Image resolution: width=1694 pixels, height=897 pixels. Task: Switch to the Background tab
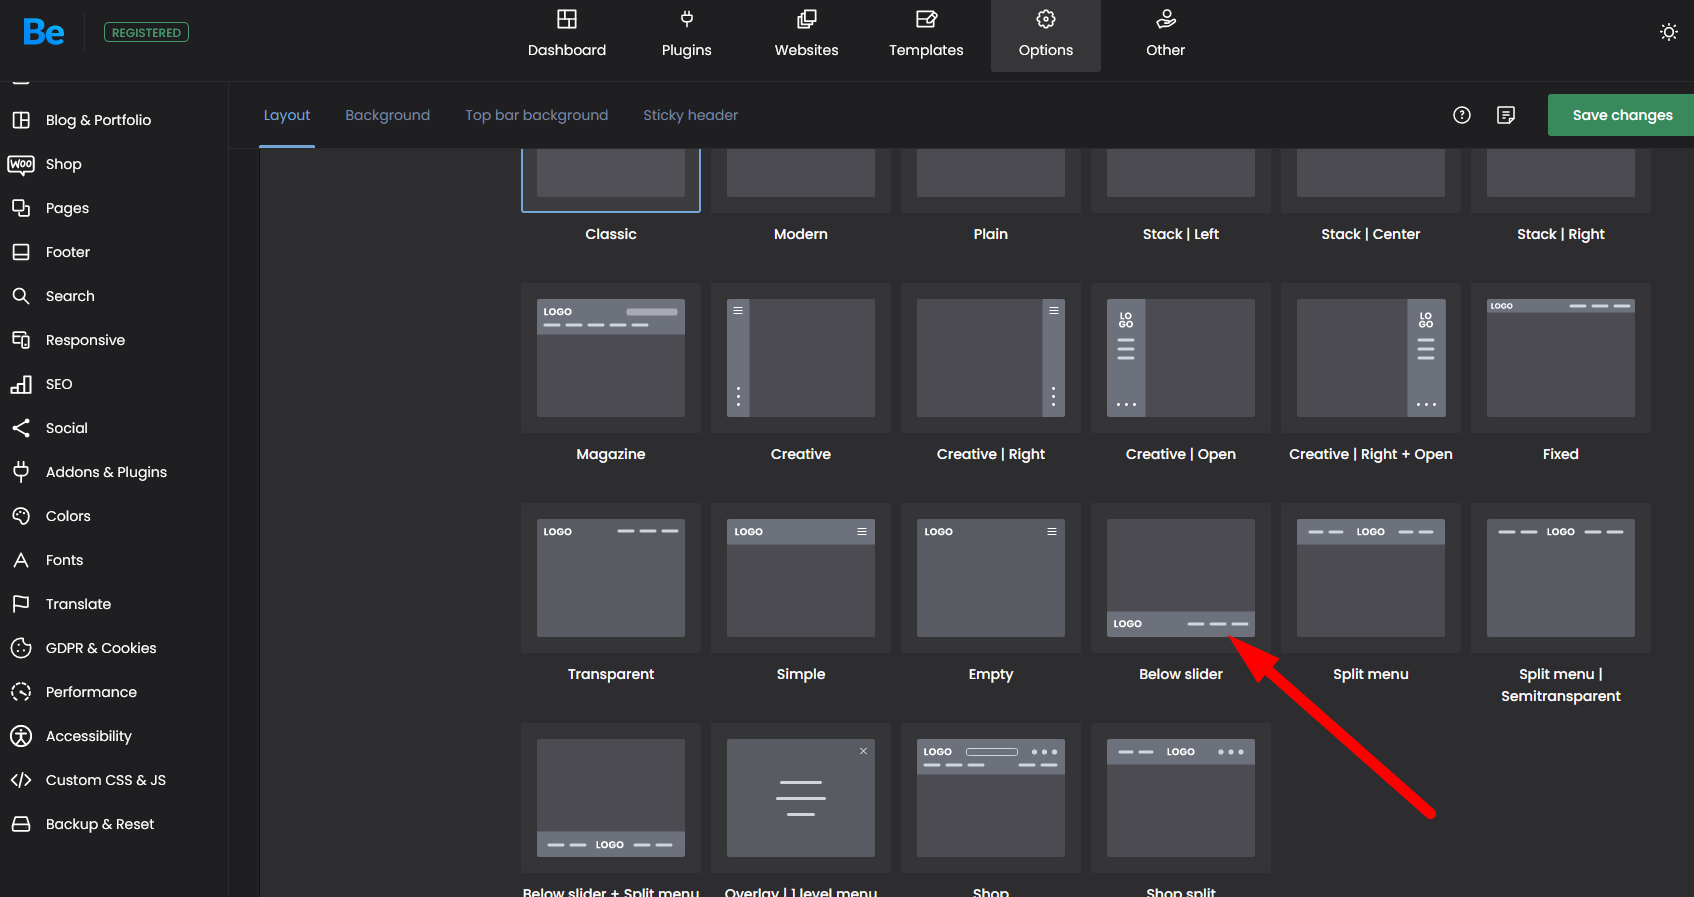(x=388, y=115)
